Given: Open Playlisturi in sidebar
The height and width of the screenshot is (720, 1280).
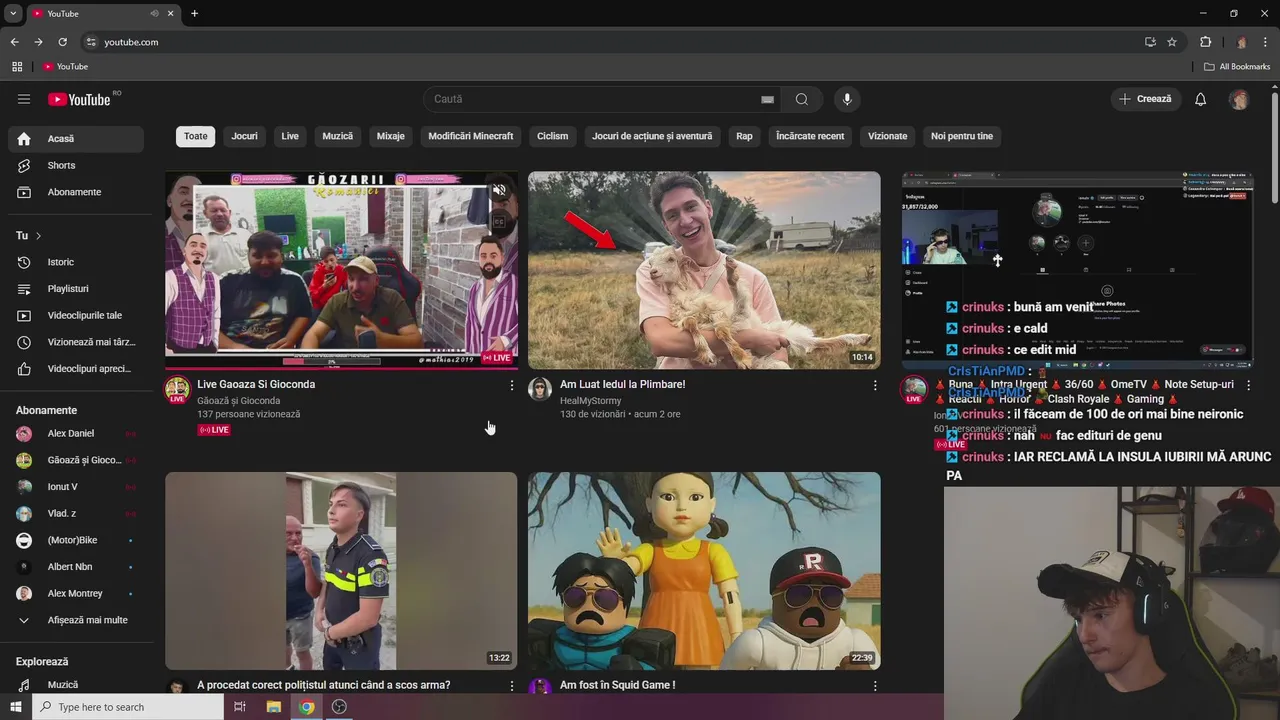Looking at the screenshot, I should coord(76,289).
